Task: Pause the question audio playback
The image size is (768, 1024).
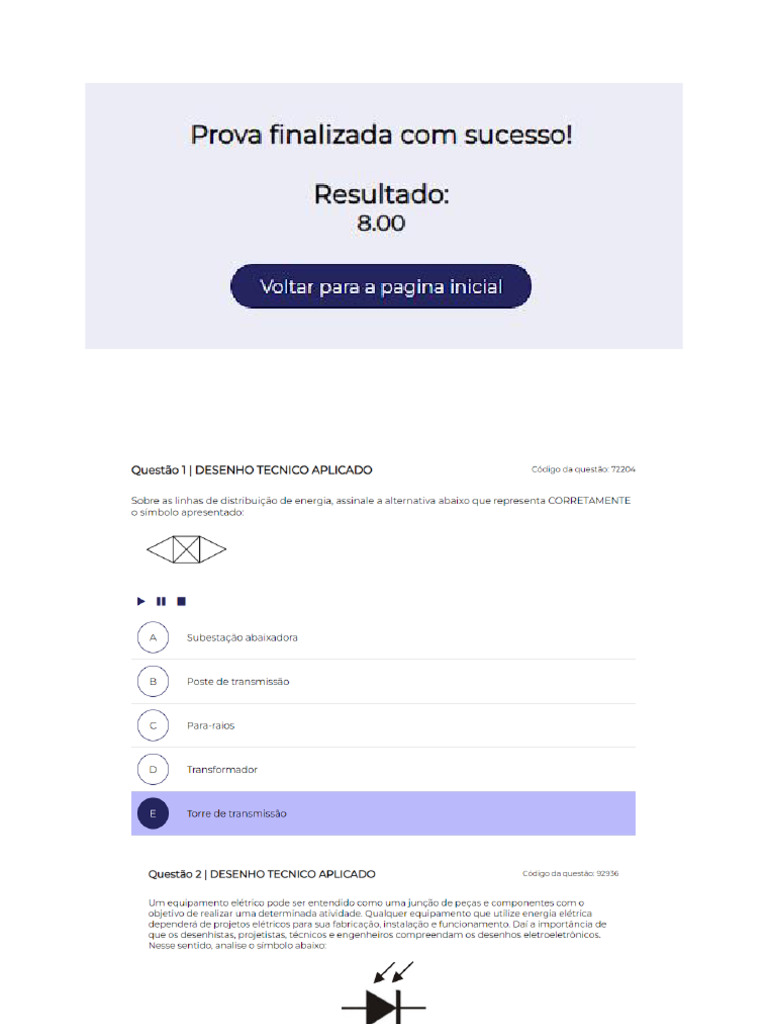Action: tap(161, 601)
